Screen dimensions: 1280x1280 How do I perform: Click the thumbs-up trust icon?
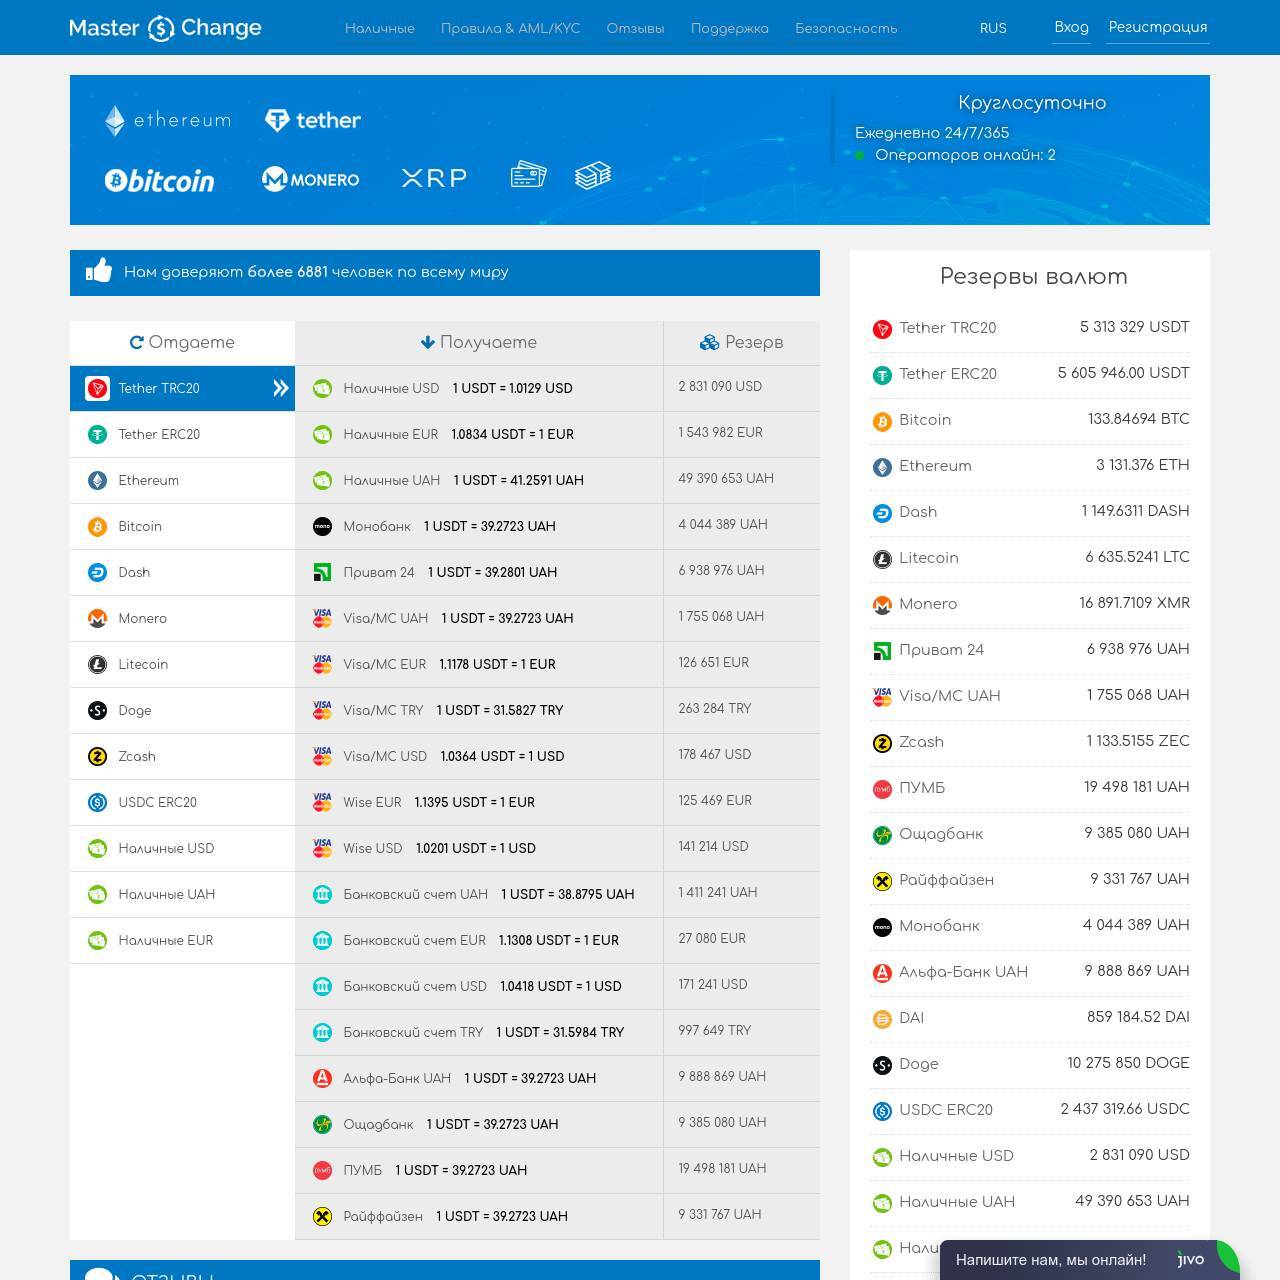pyautogui.click(x=99, y=270)
